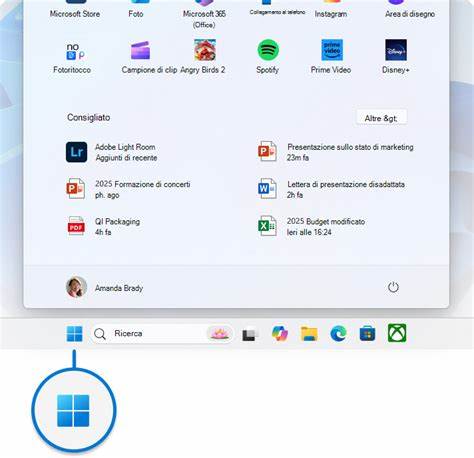Click the power button icon
The width and height of the screenshot is (474, 458).
[393, 287]
